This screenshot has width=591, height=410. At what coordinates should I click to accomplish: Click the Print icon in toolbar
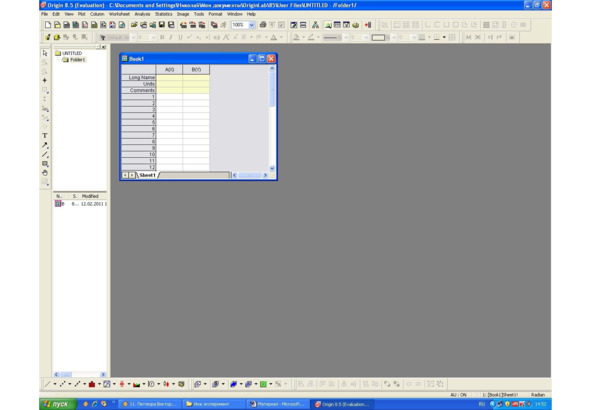[x=263, y=25]
